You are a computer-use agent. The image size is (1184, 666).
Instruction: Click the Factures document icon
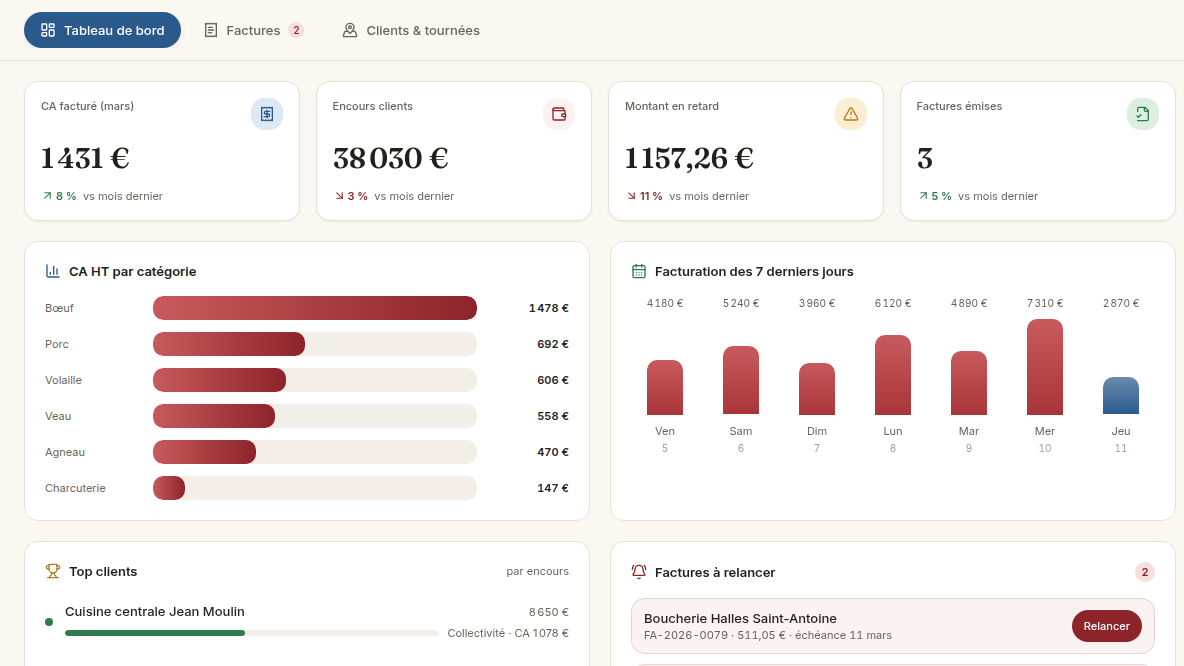(x=211, y=30)
